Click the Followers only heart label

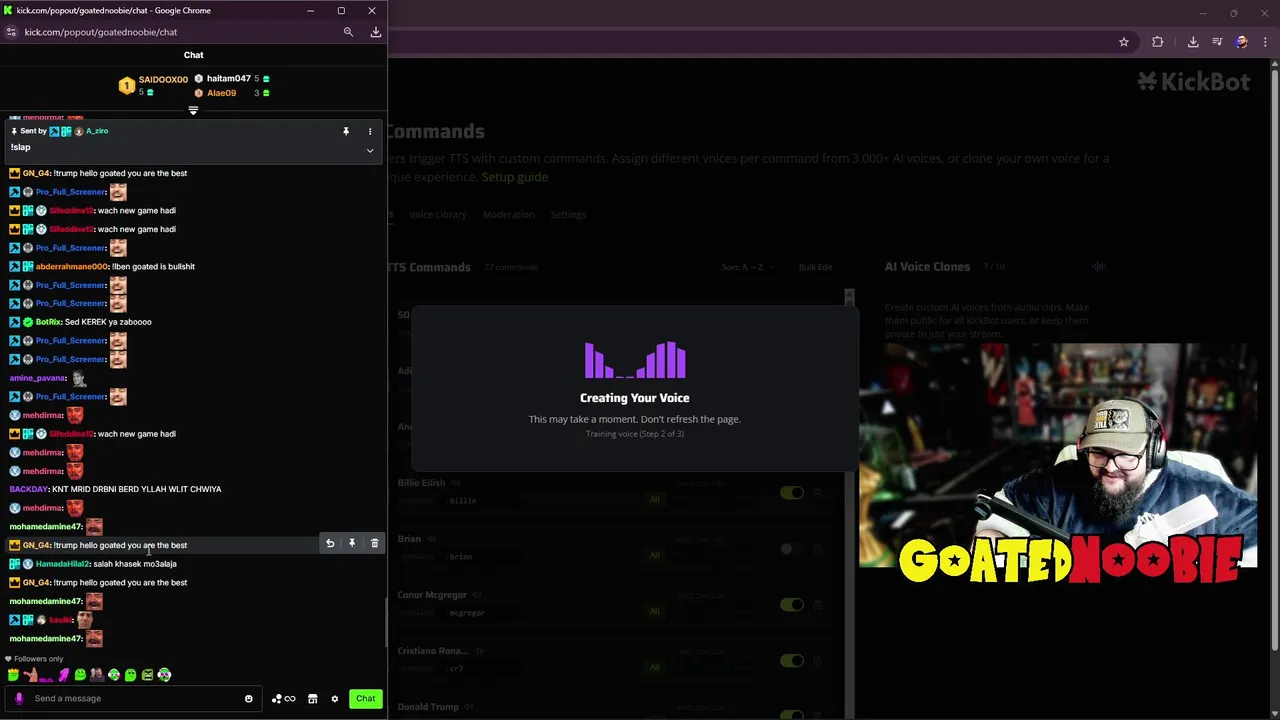click(x=34, y=659)
